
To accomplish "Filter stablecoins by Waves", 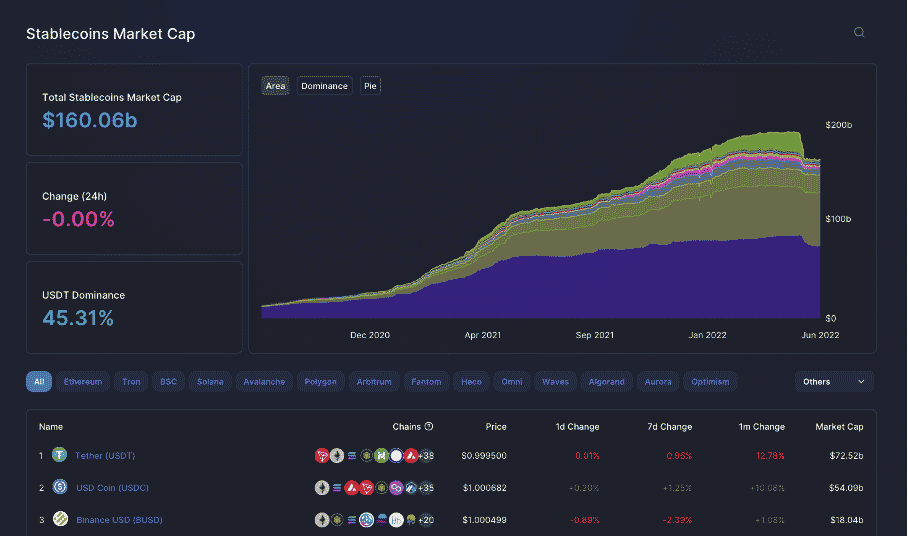I will tap(555, 381).
